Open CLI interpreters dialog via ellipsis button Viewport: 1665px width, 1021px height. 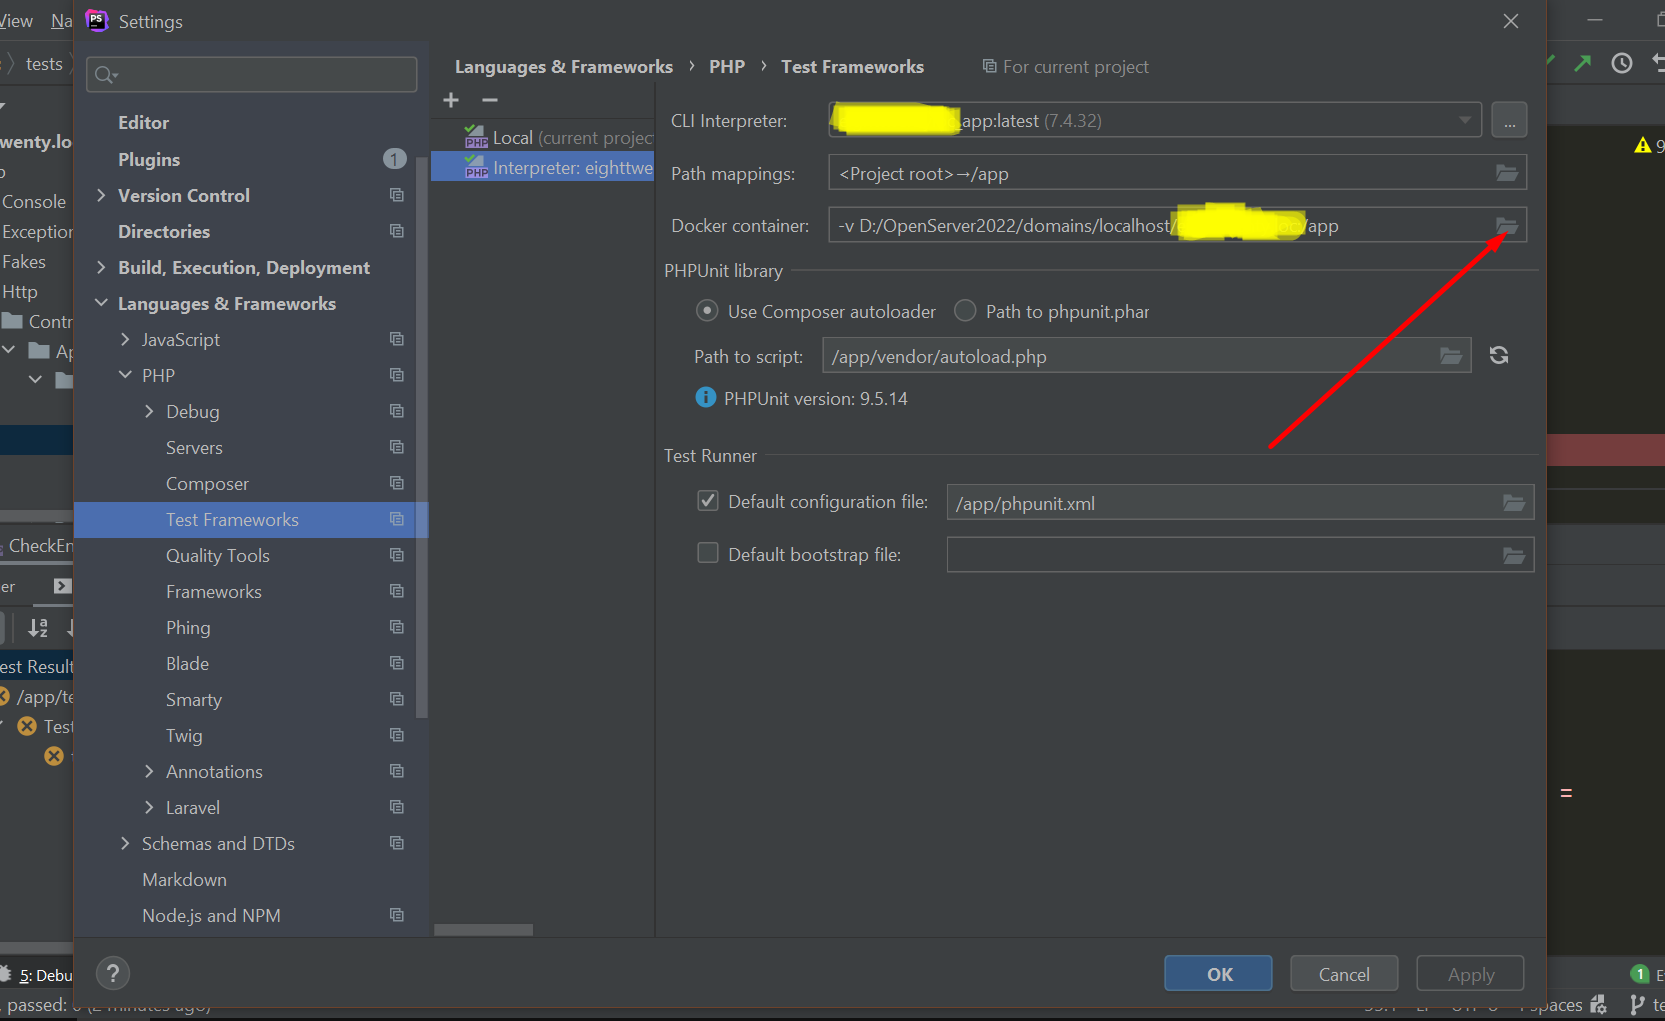[x=1509, y=120]
